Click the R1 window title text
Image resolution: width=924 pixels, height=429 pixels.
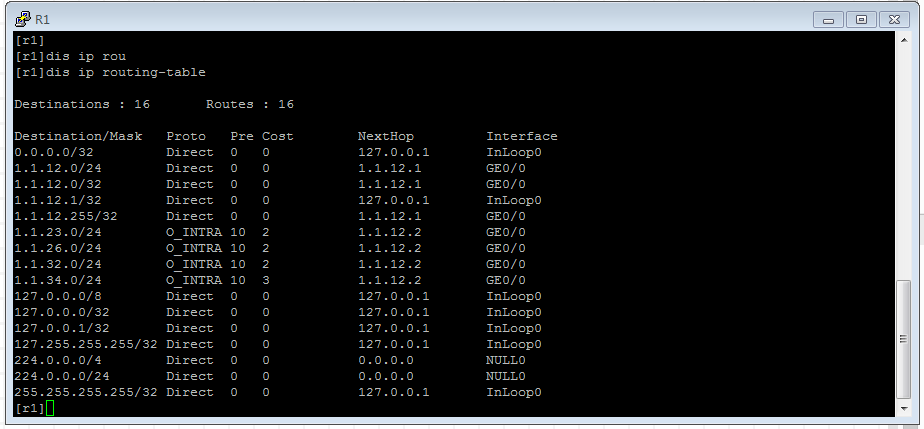click(x=42, y=19)
